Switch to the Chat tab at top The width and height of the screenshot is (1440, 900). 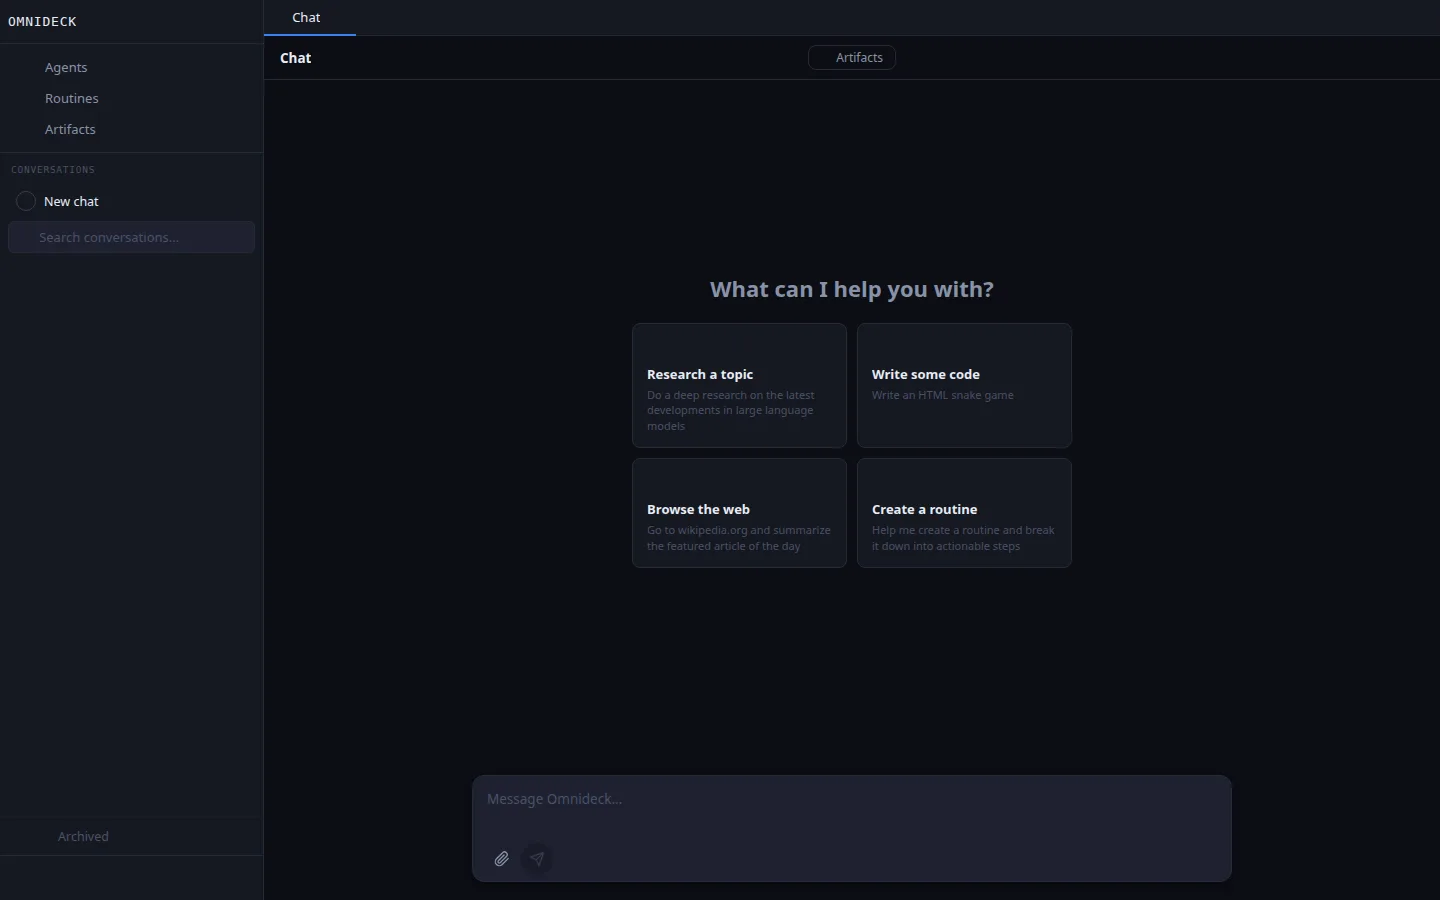click(309, 18)
